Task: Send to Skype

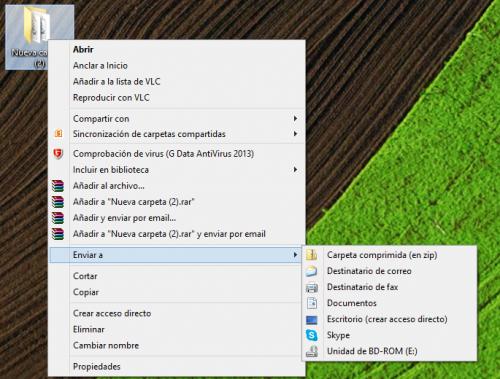Action: 389,335
